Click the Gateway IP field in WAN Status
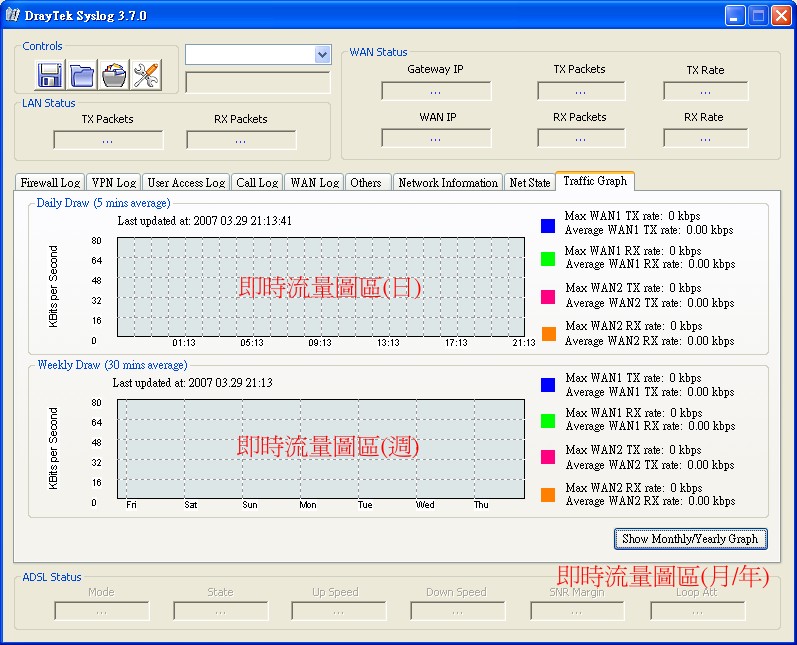 [436, 91]
